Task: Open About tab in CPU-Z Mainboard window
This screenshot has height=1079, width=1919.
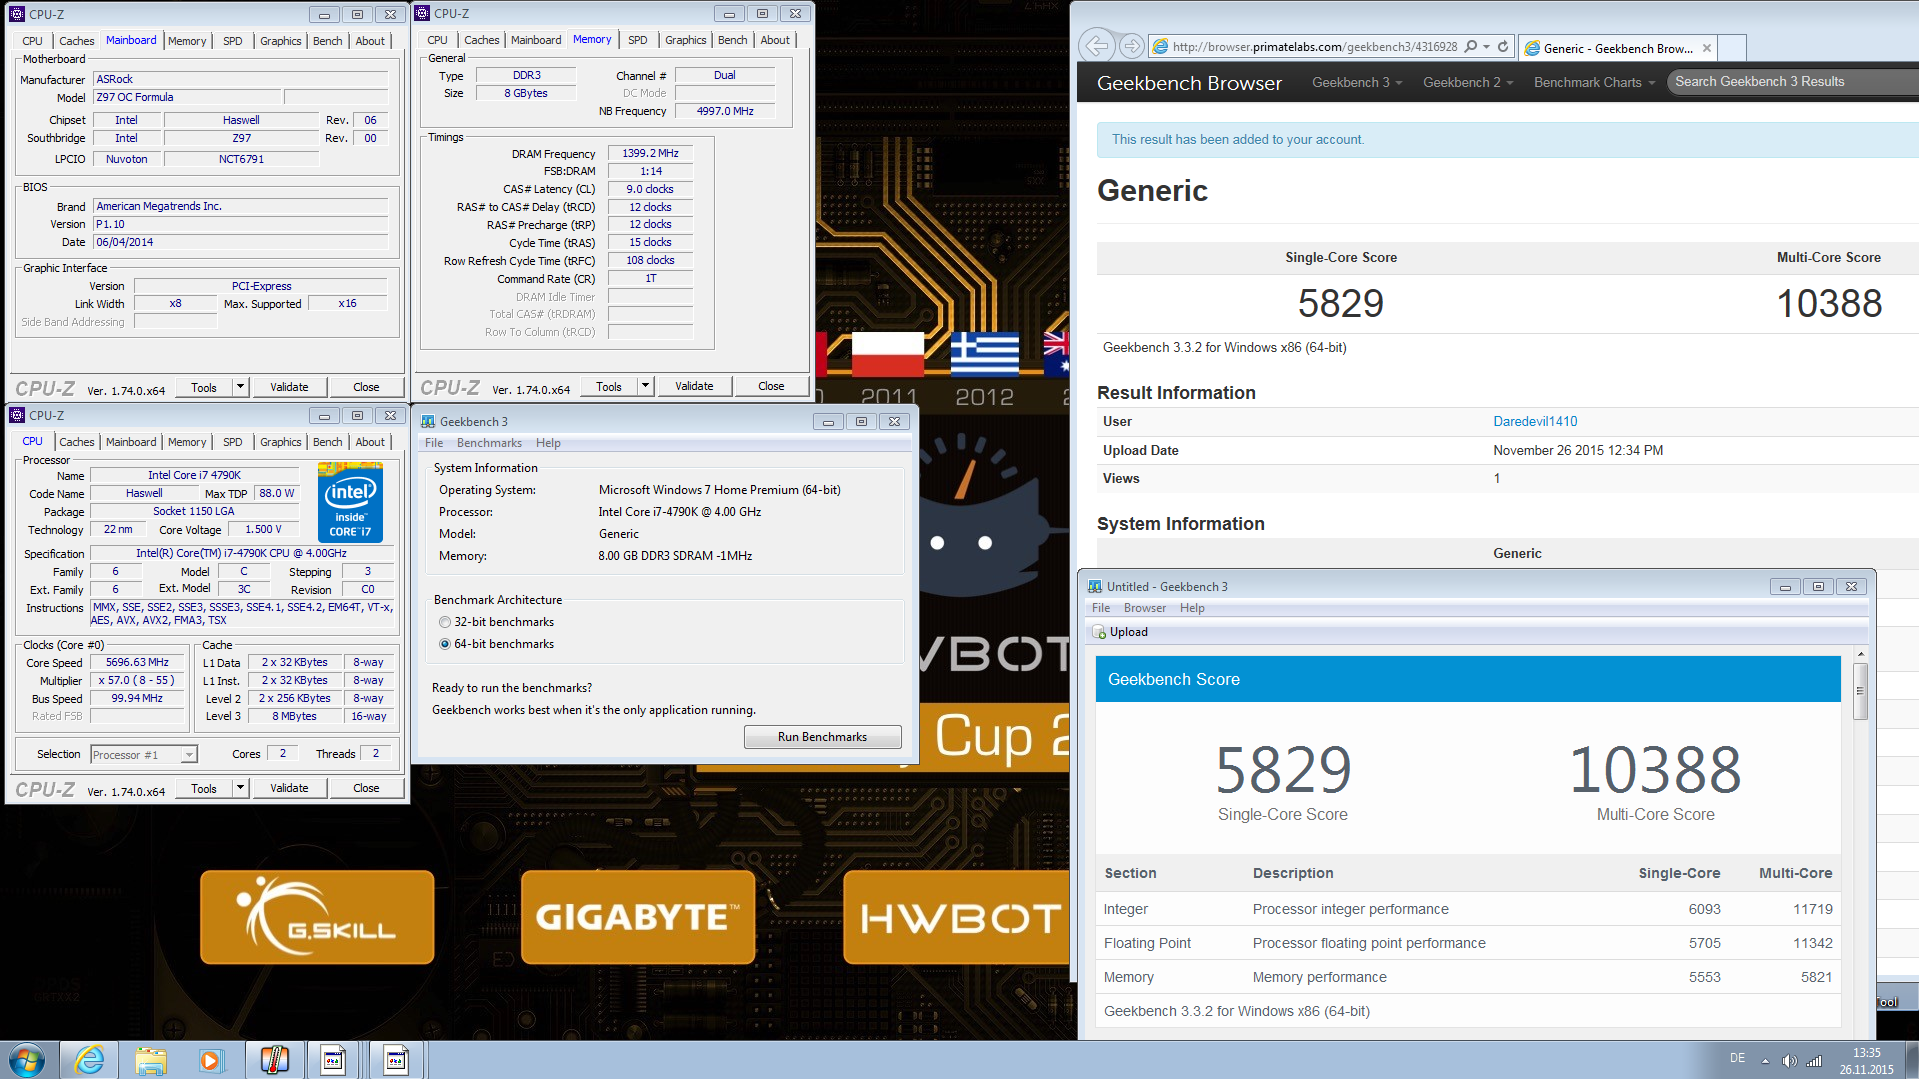Action: point(370,41)
